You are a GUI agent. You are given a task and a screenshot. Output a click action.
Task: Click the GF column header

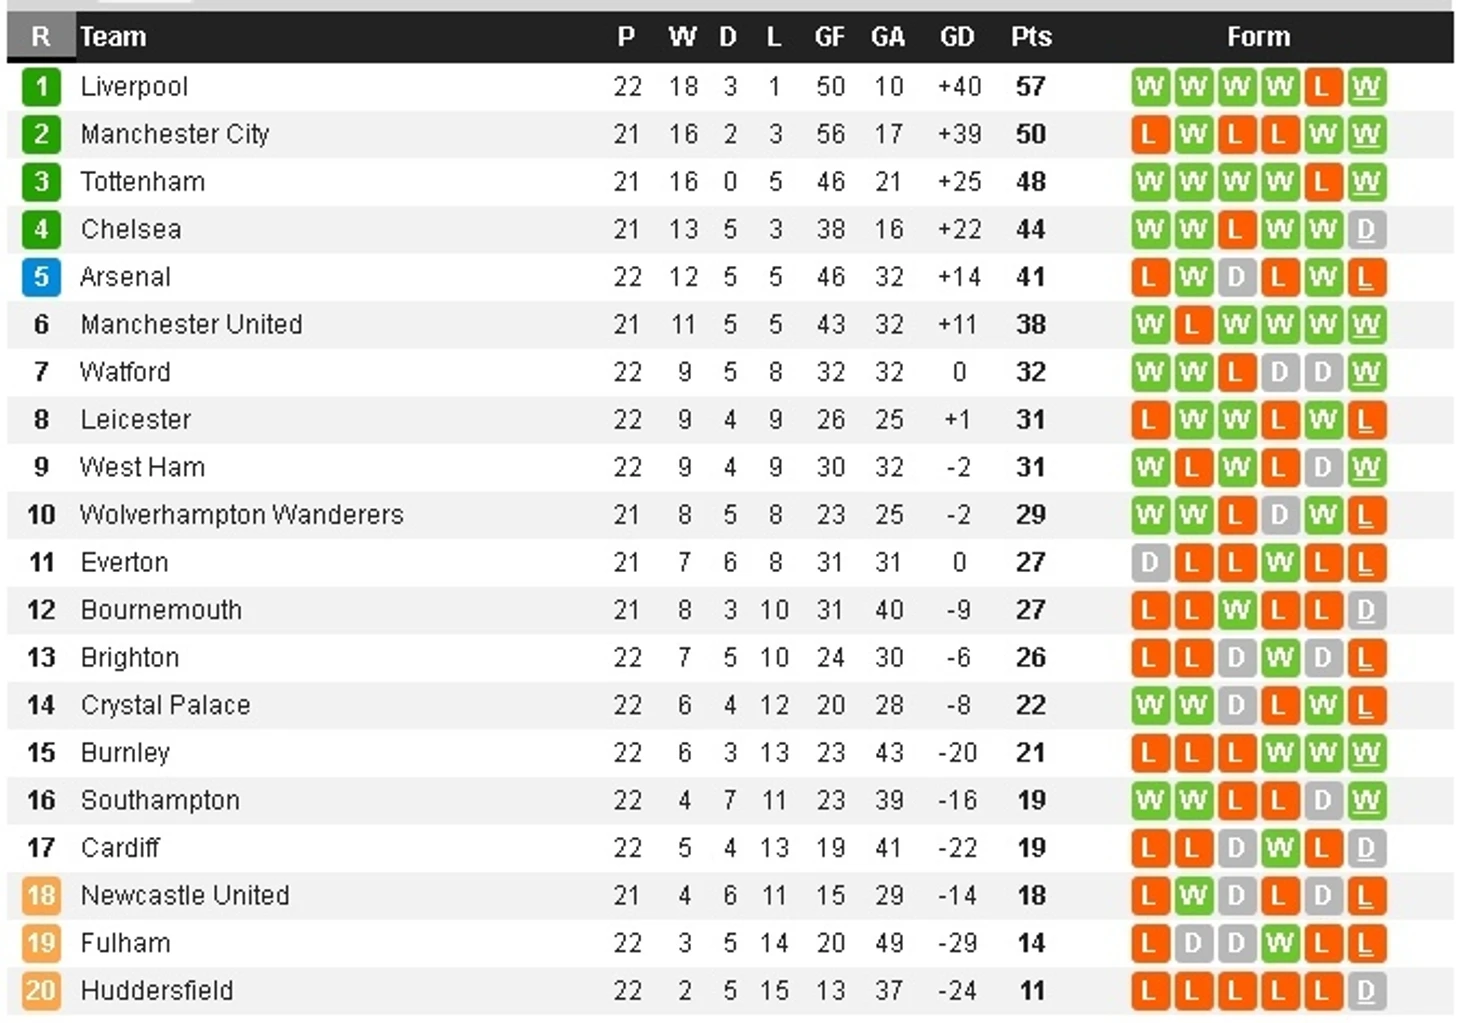(x=830, y=37)
